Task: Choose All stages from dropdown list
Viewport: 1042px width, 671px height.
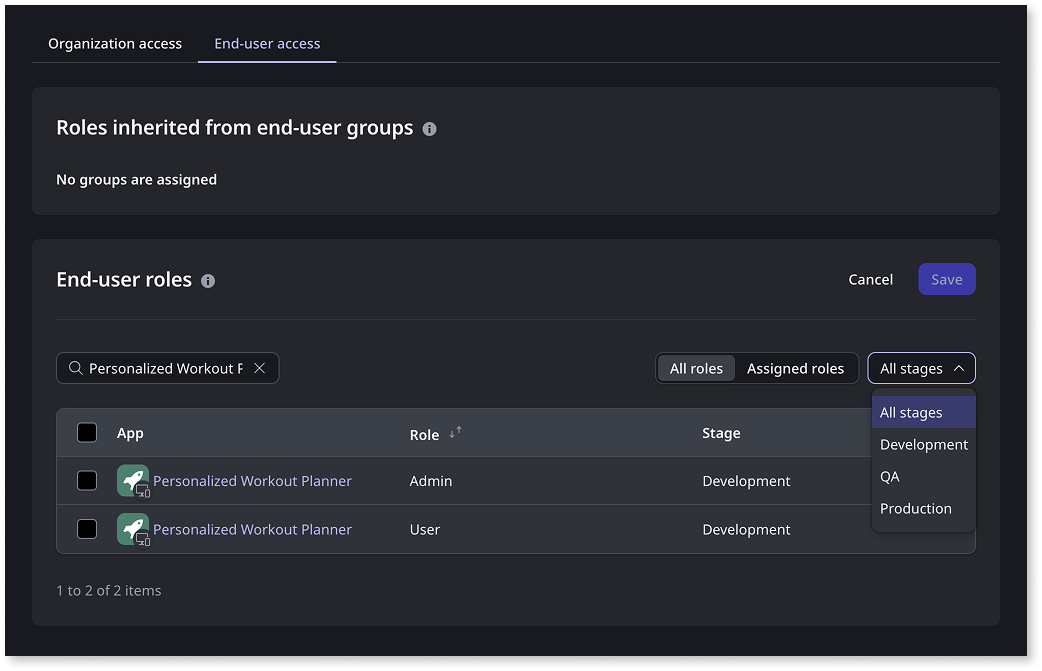Action: 923,413
